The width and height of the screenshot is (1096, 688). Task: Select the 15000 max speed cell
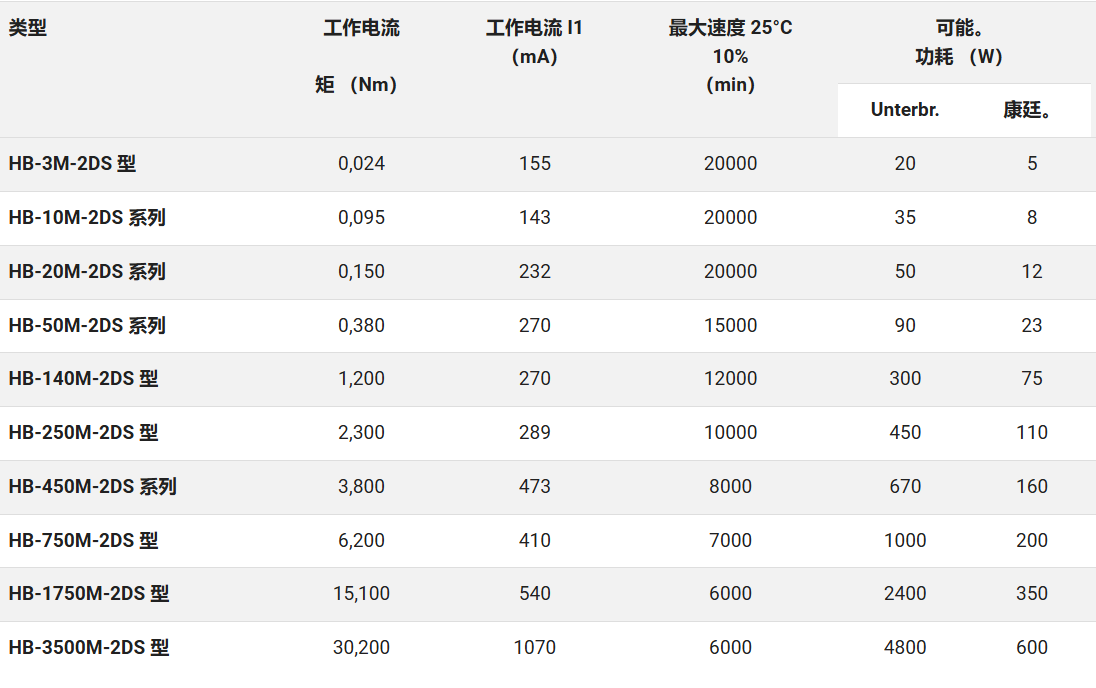(730, 326)
